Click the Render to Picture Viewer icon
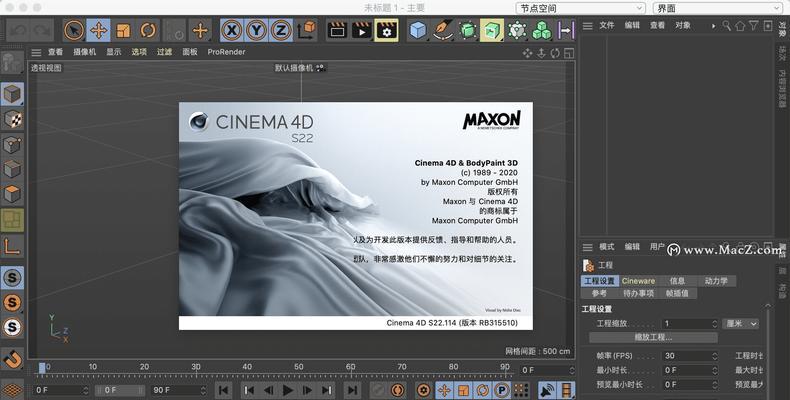 tap(362, 30)
